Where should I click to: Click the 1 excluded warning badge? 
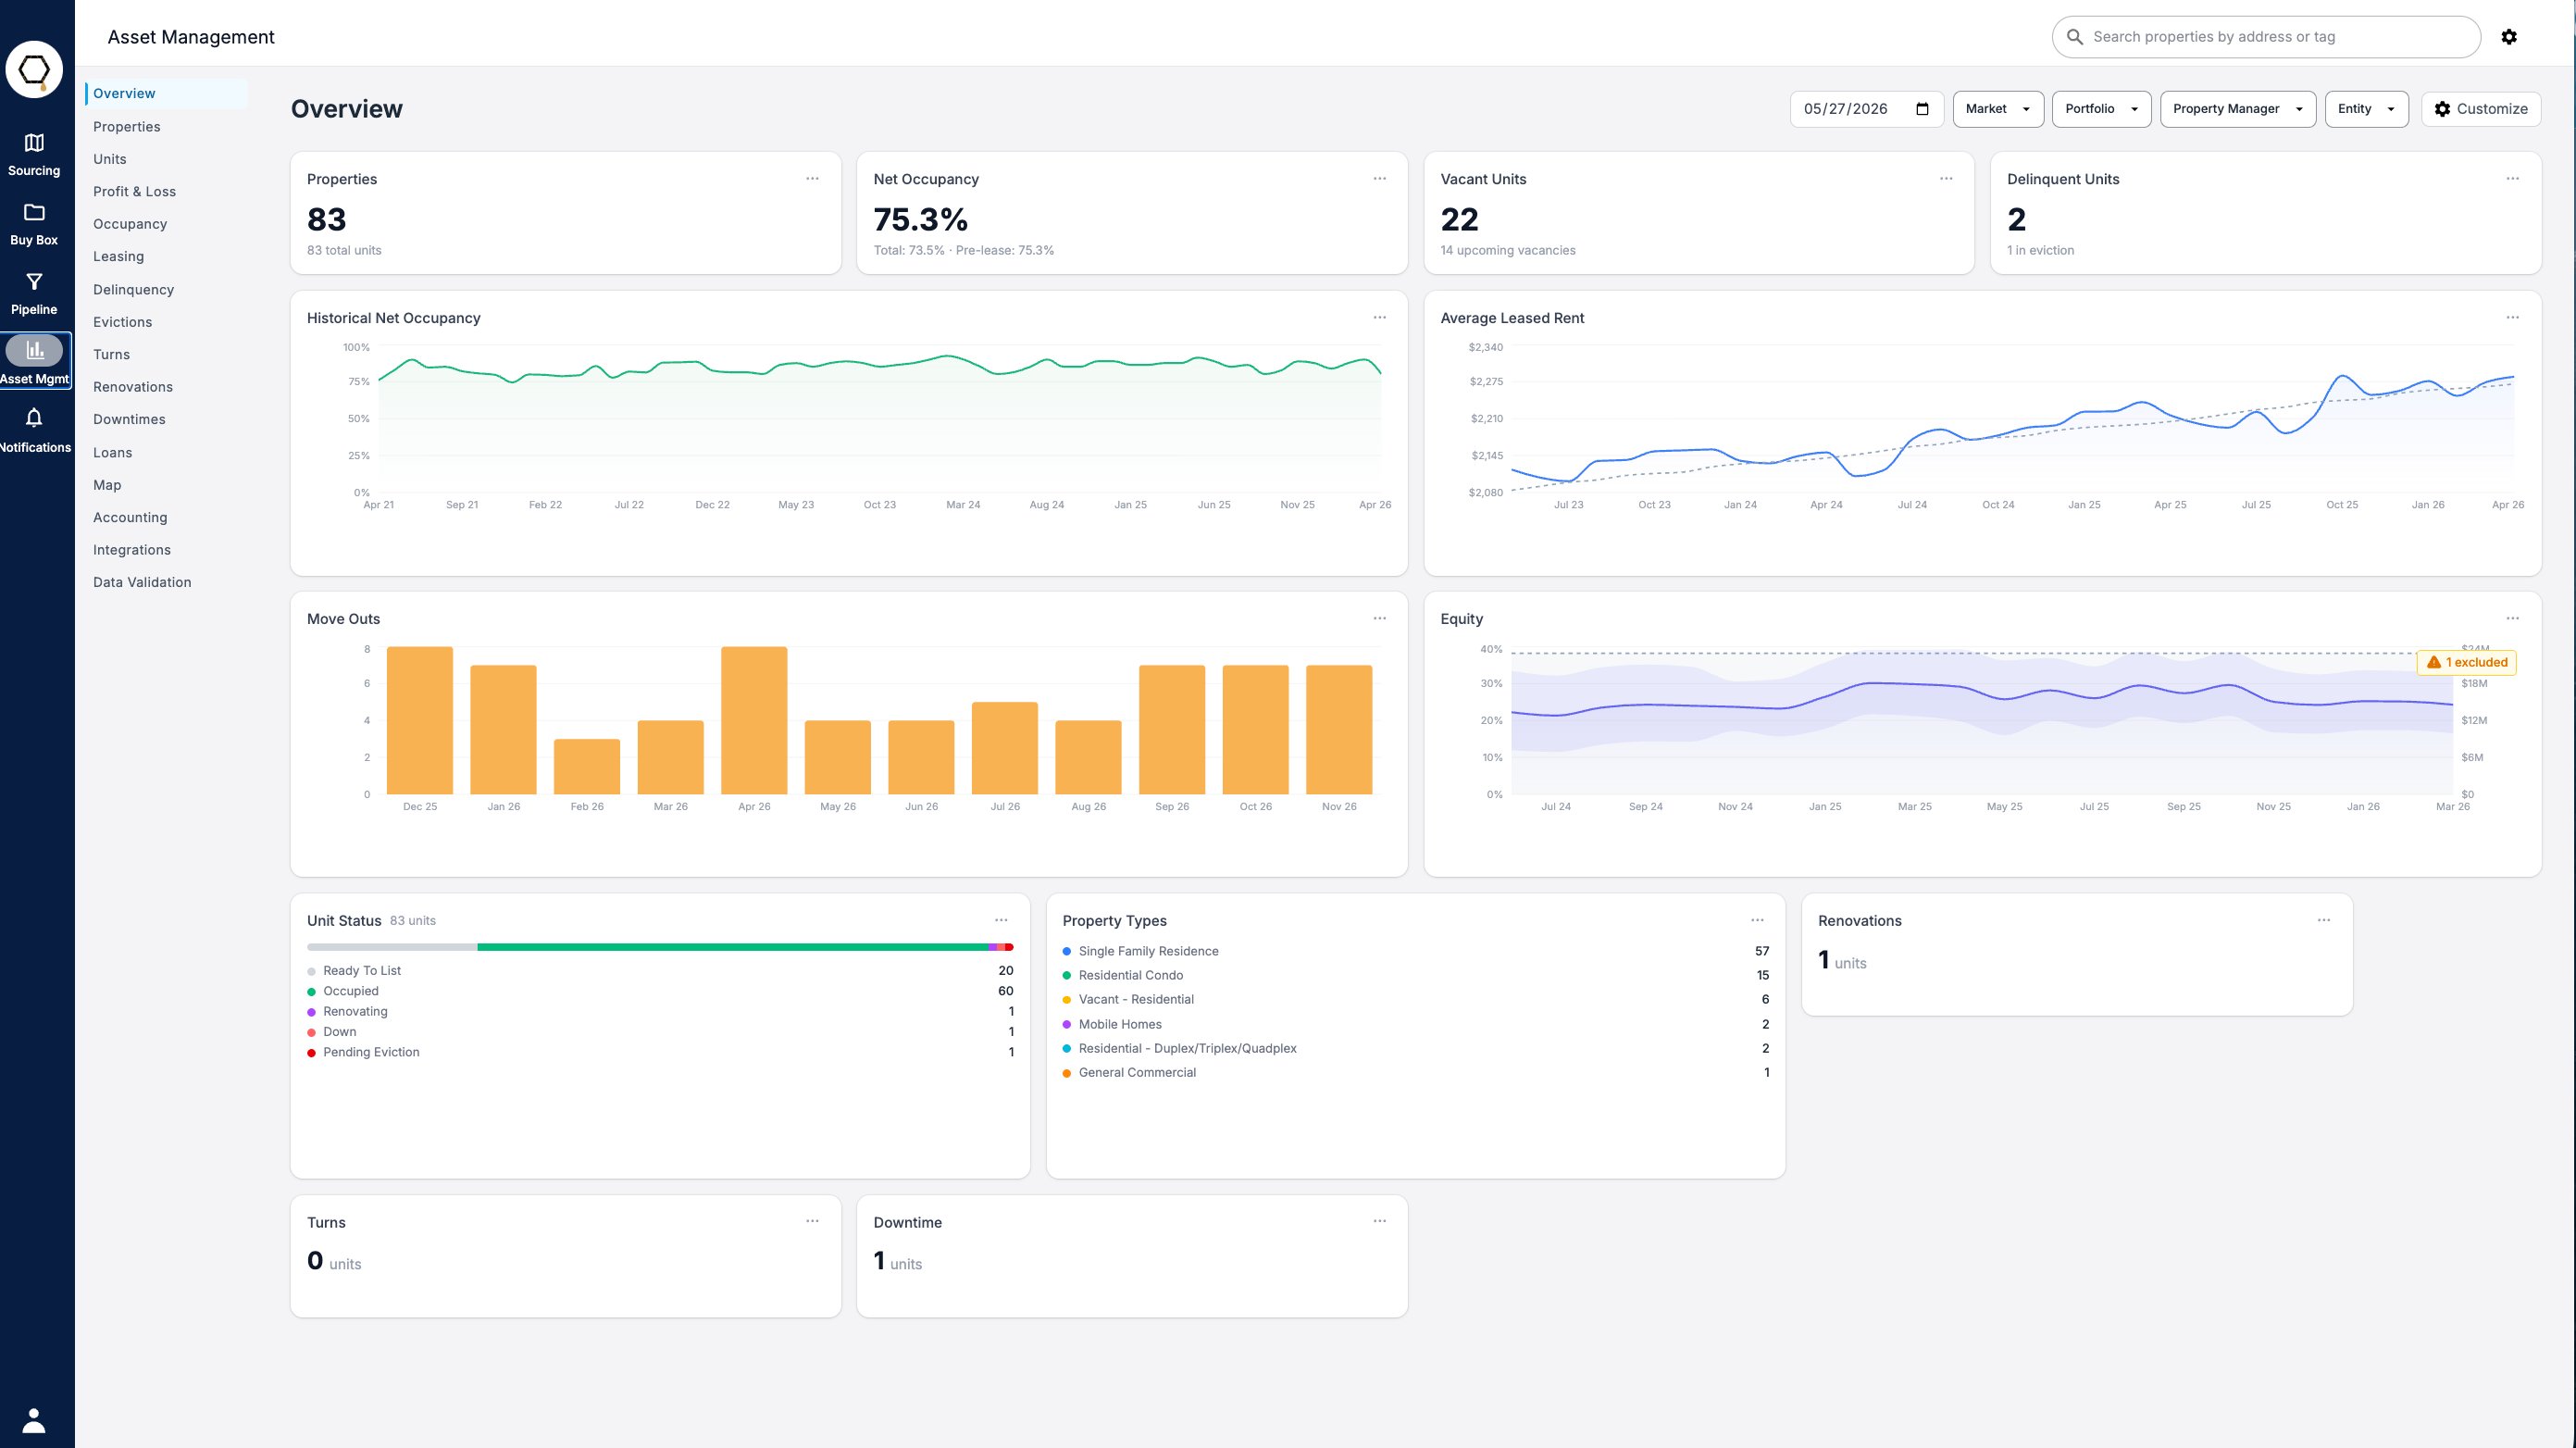pyautogui.click(x=2467, y=662)
